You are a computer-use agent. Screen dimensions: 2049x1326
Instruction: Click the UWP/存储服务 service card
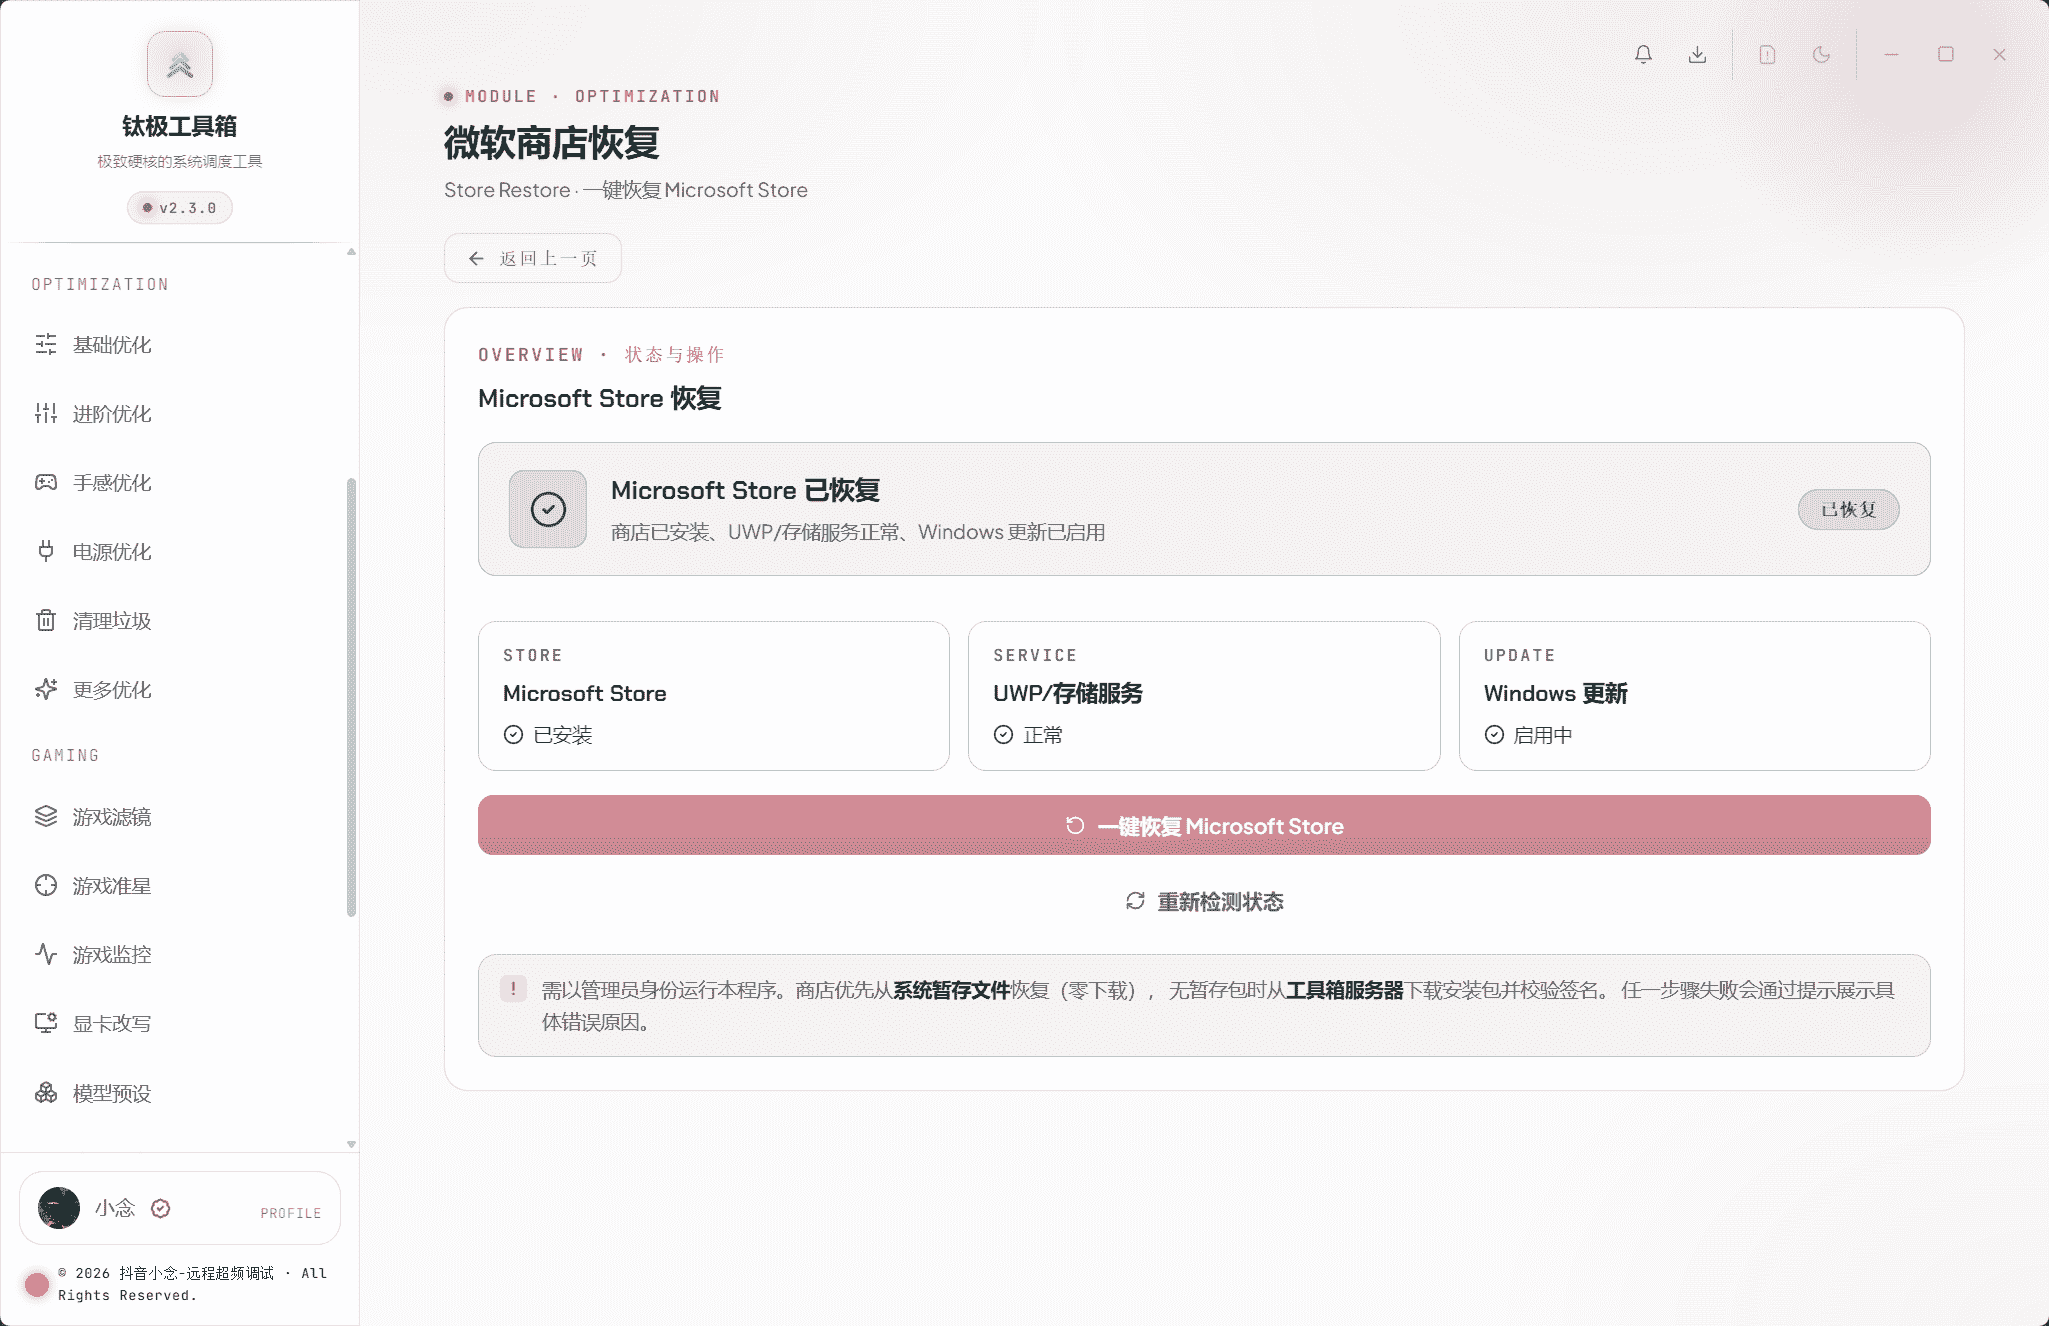(1204, 696)
